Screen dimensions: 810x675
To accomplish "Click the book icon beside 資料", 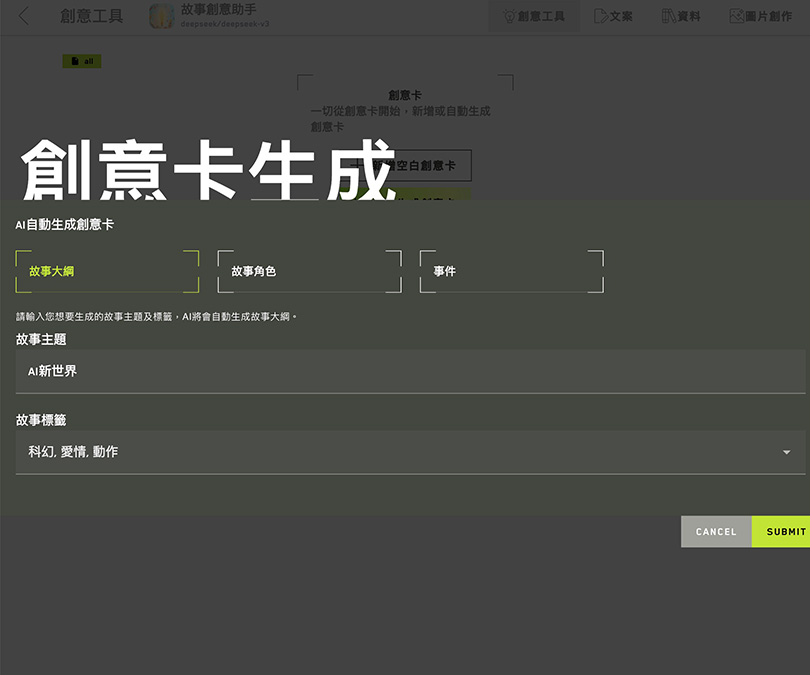I will pyautogui.click(x=668, y=16).
